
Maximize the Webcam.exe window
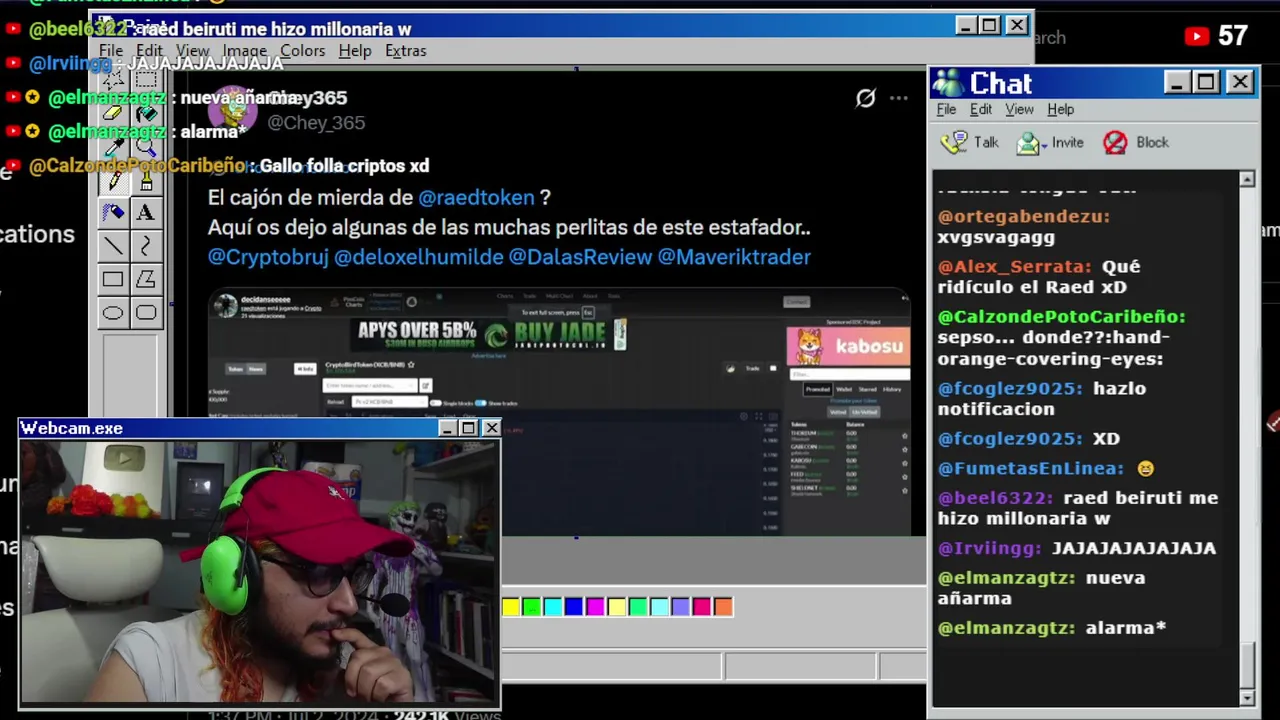pos(468,428)
